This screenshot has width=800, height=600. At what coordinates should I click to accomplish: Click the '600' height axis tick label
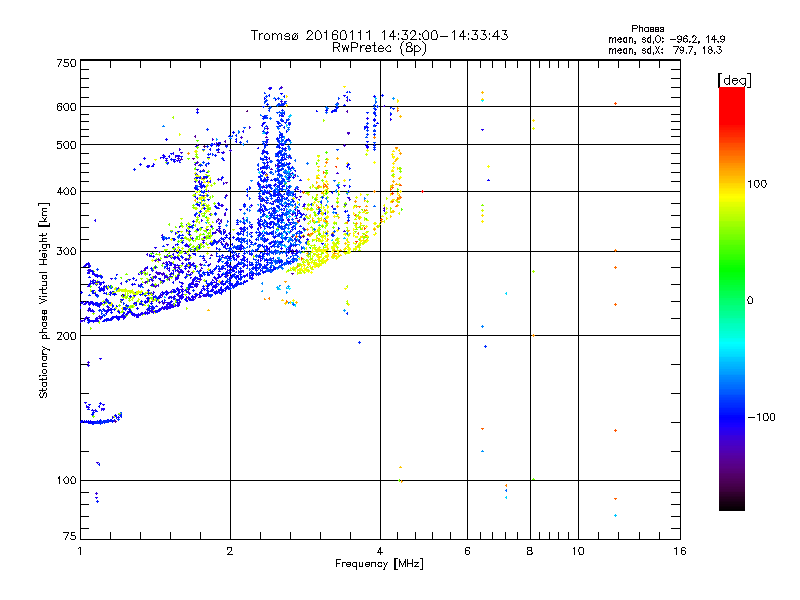pyautogui.click(x=66, y=107)
